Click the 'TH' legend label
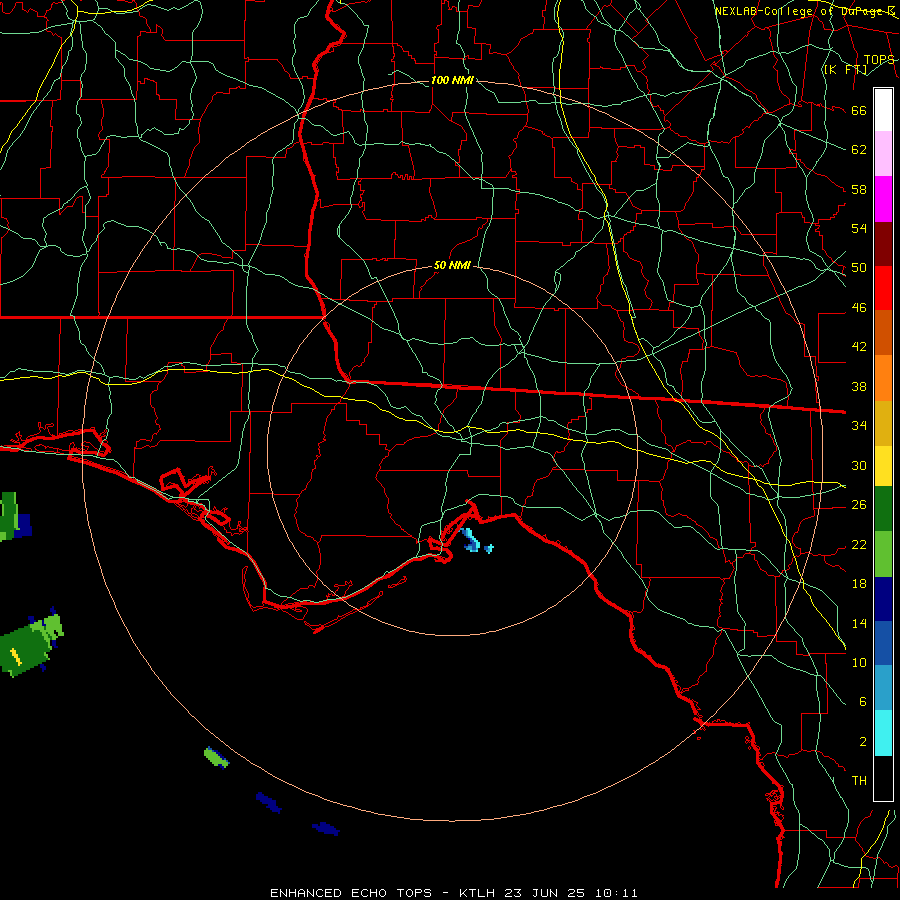 [859, 781]
